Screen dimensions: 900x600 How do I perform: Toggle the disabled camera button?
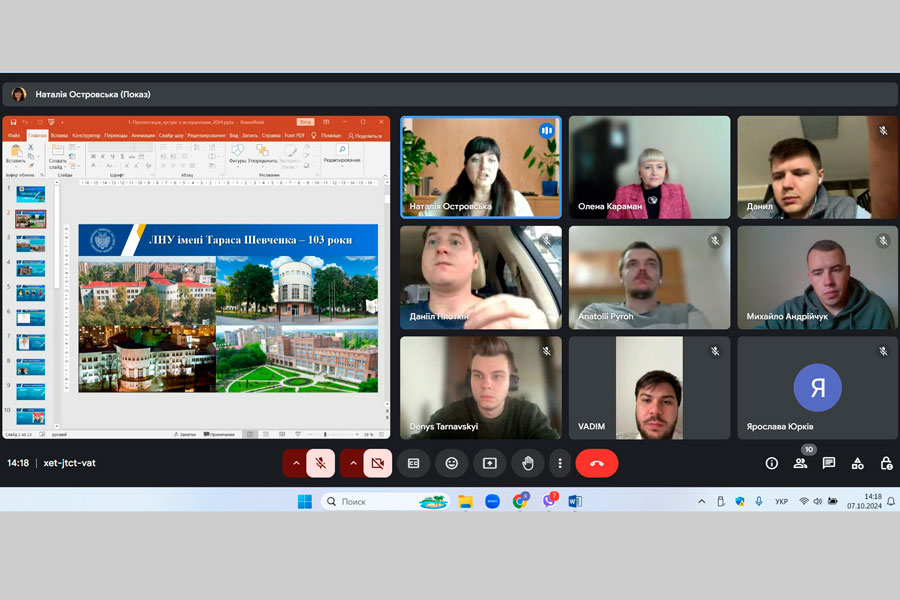coord(377,463)
